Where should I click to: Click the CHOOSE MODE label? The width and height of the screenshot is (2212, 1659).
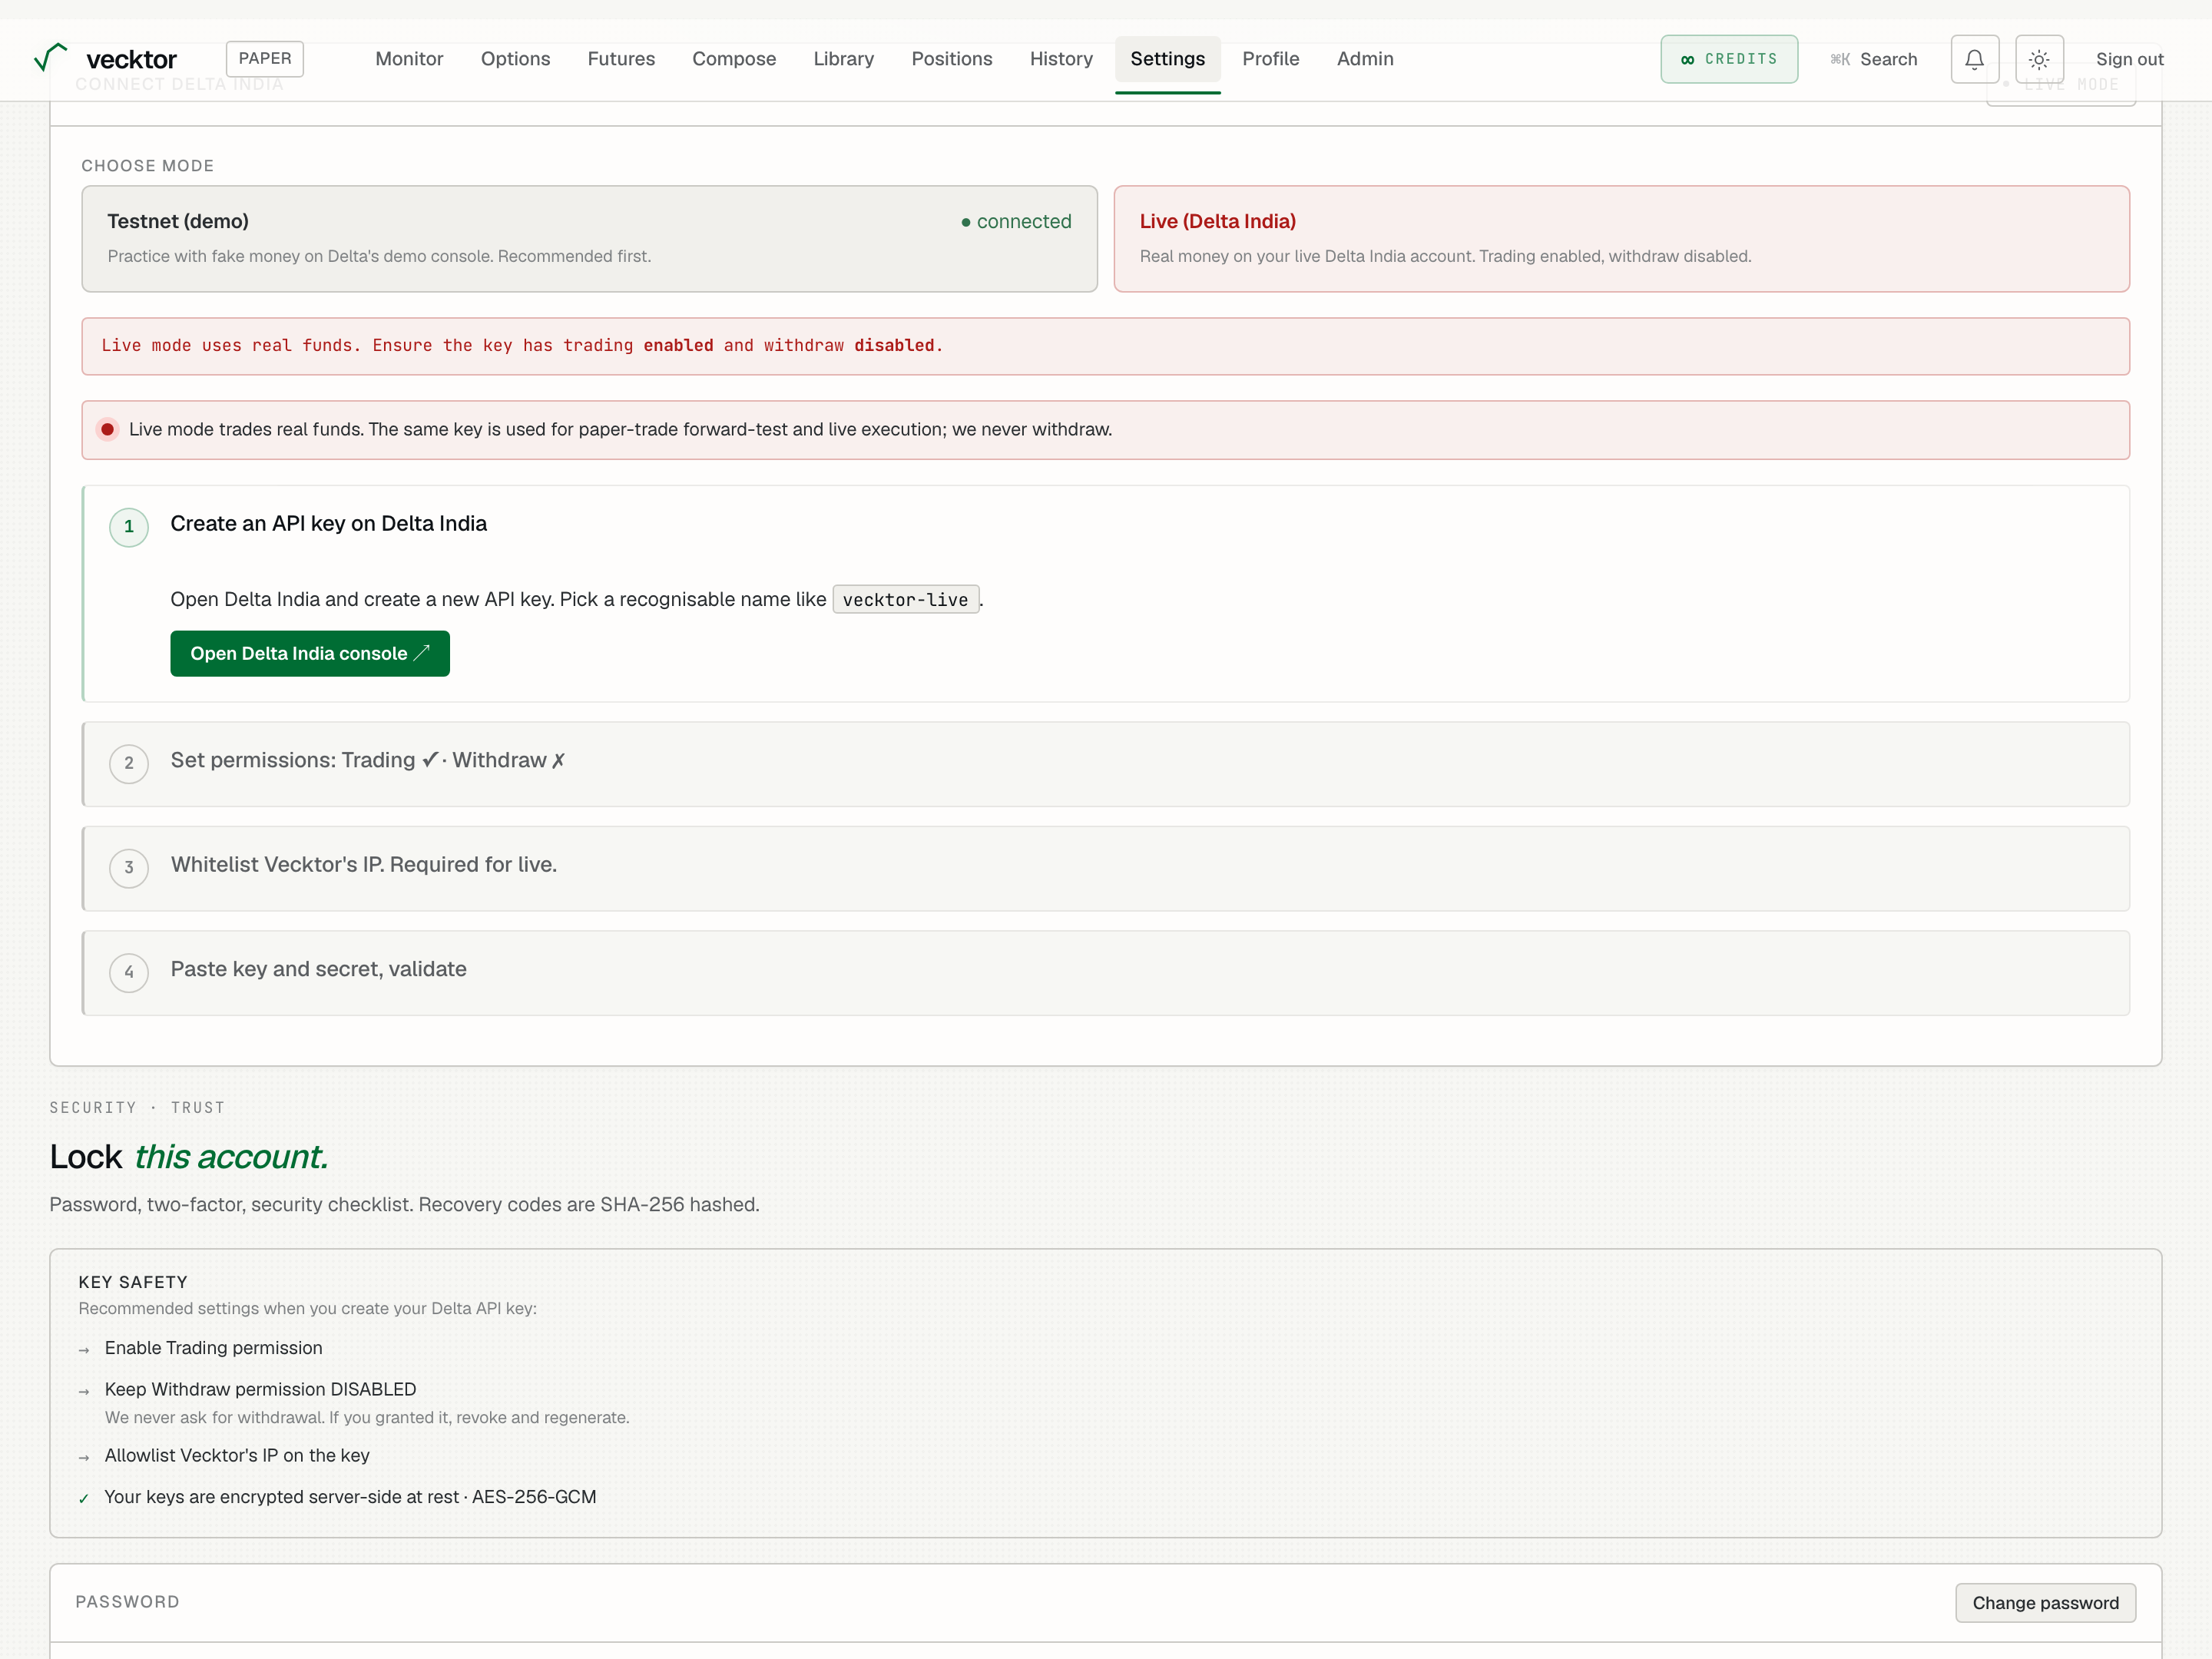point(148,166)
